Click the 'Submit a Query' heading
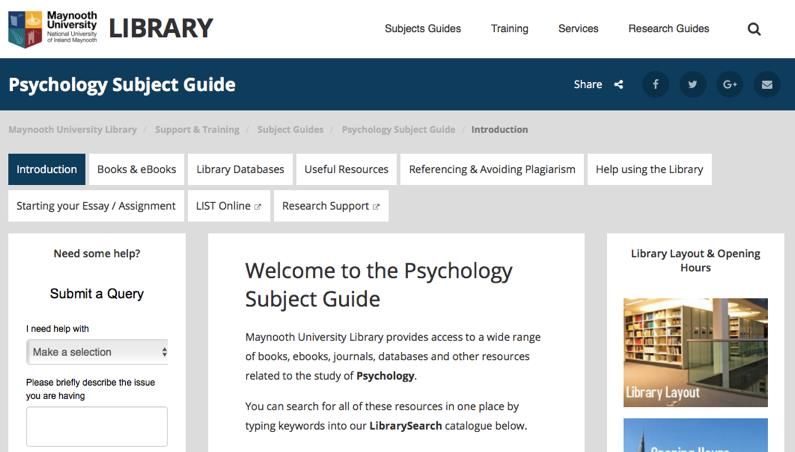 pos(97,294)
